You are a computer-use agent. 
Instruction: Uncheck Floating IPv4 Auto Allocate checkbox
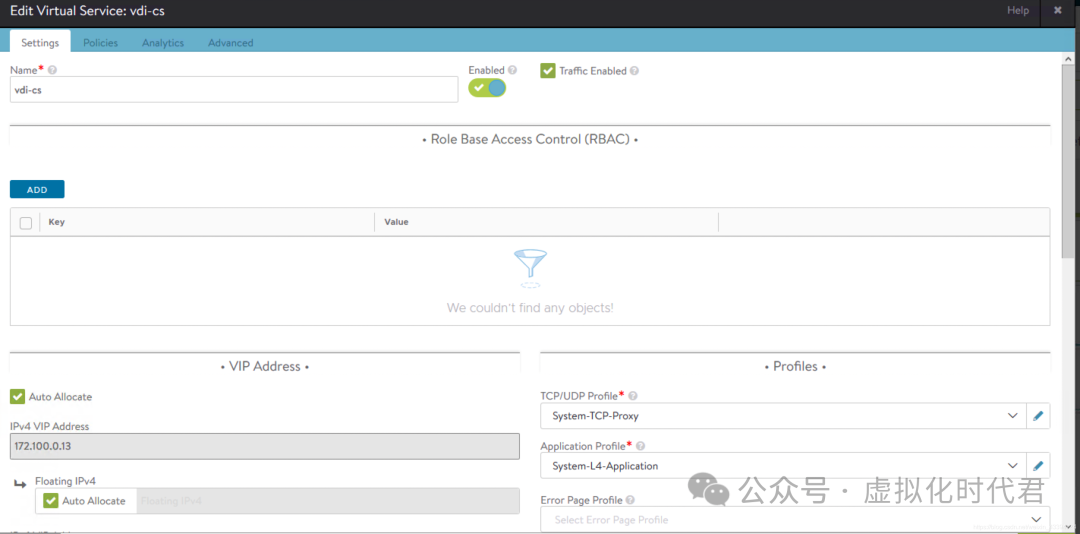pyautogui.click(x=50, y=501)
